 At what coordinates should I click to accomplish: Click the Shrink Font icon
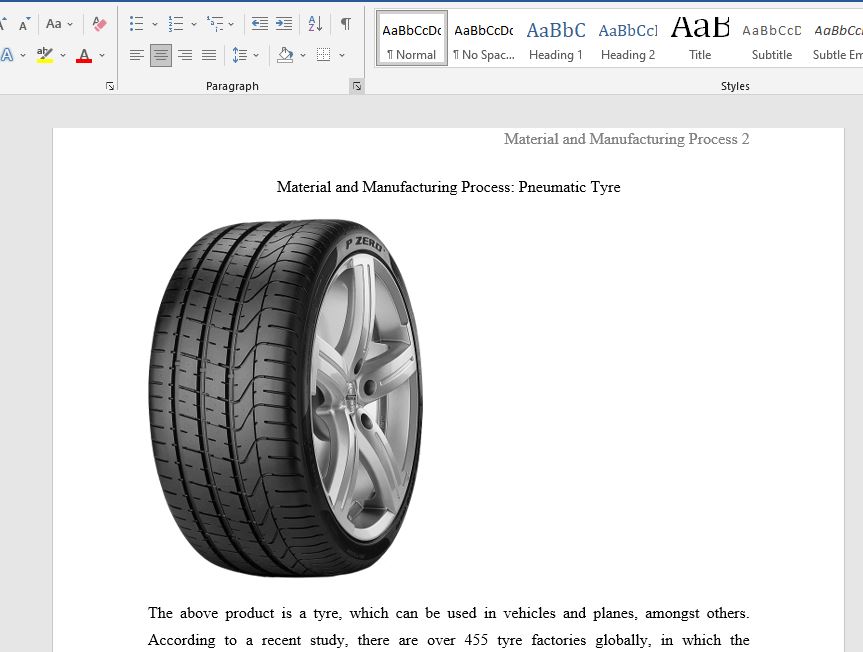coord(24,24)
